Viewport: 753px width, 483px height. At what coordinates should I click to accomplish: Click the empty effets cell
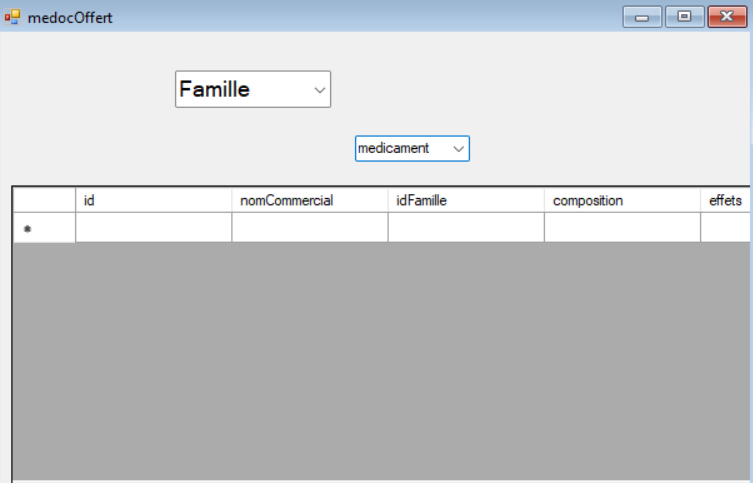[725, 228]
